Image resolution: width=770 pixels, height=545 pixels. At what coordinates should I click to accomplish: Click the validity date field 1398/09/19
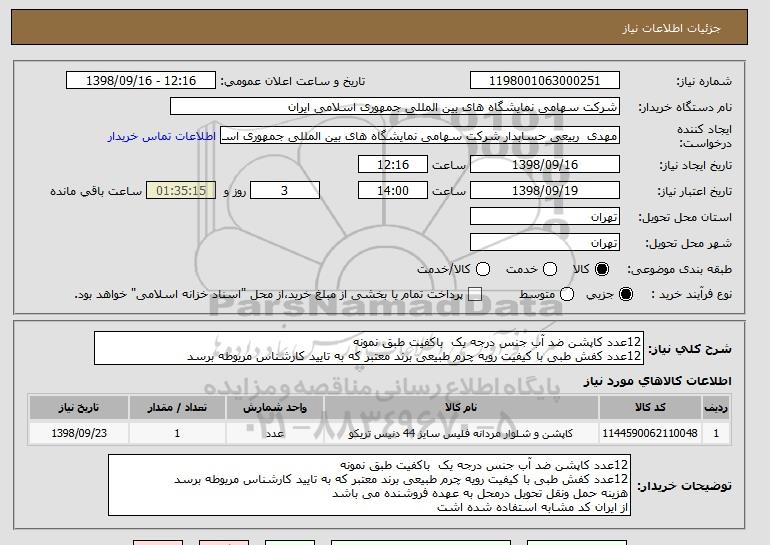point(545,191)
